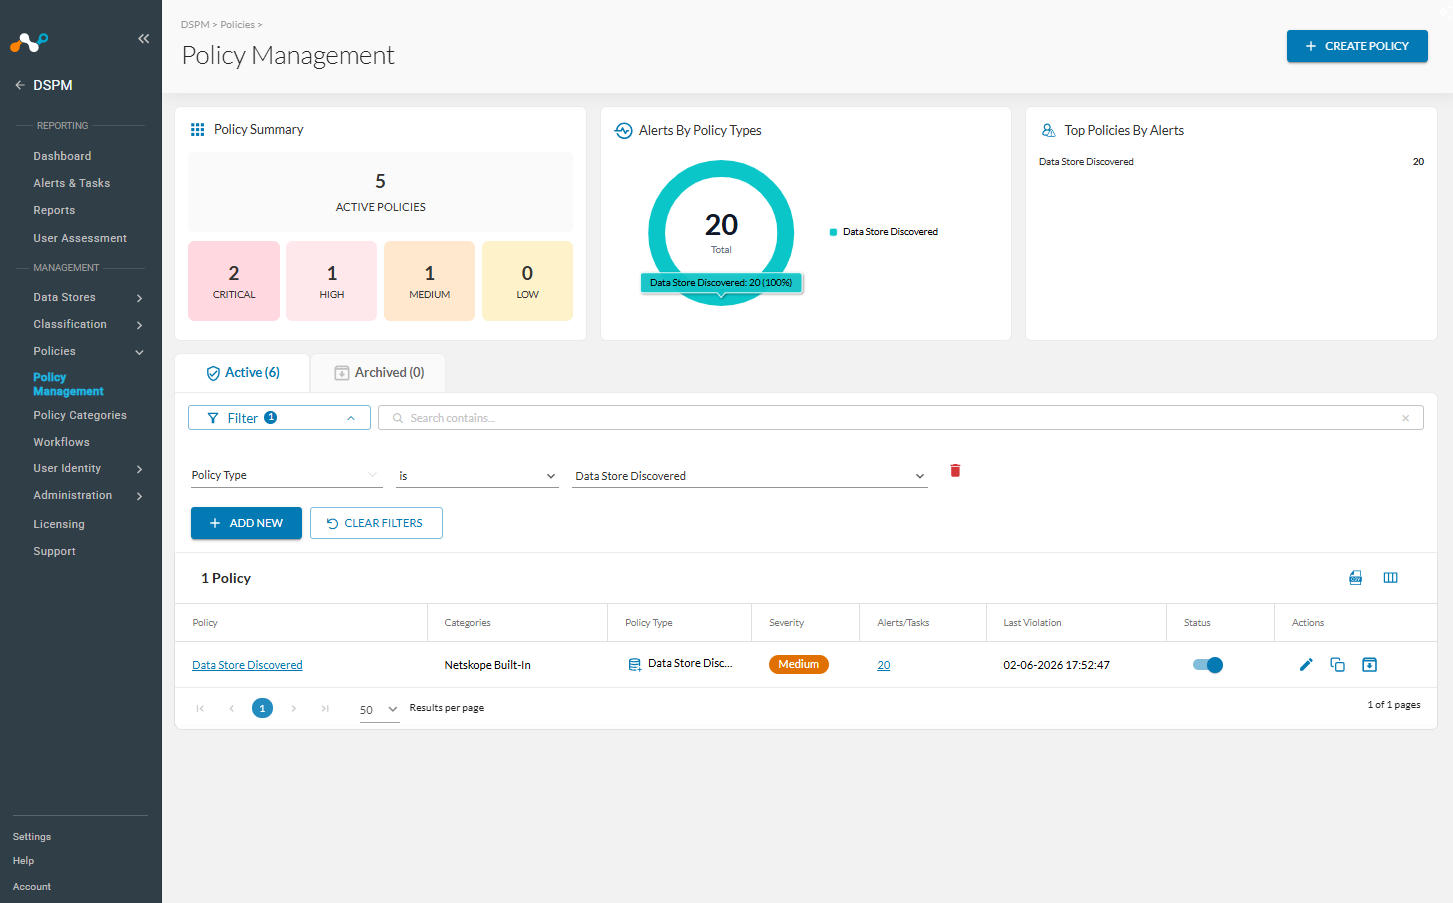The image size is (1453, 903).
Task: Open the column chooser icon above the table
Action: click(1390, 578)
